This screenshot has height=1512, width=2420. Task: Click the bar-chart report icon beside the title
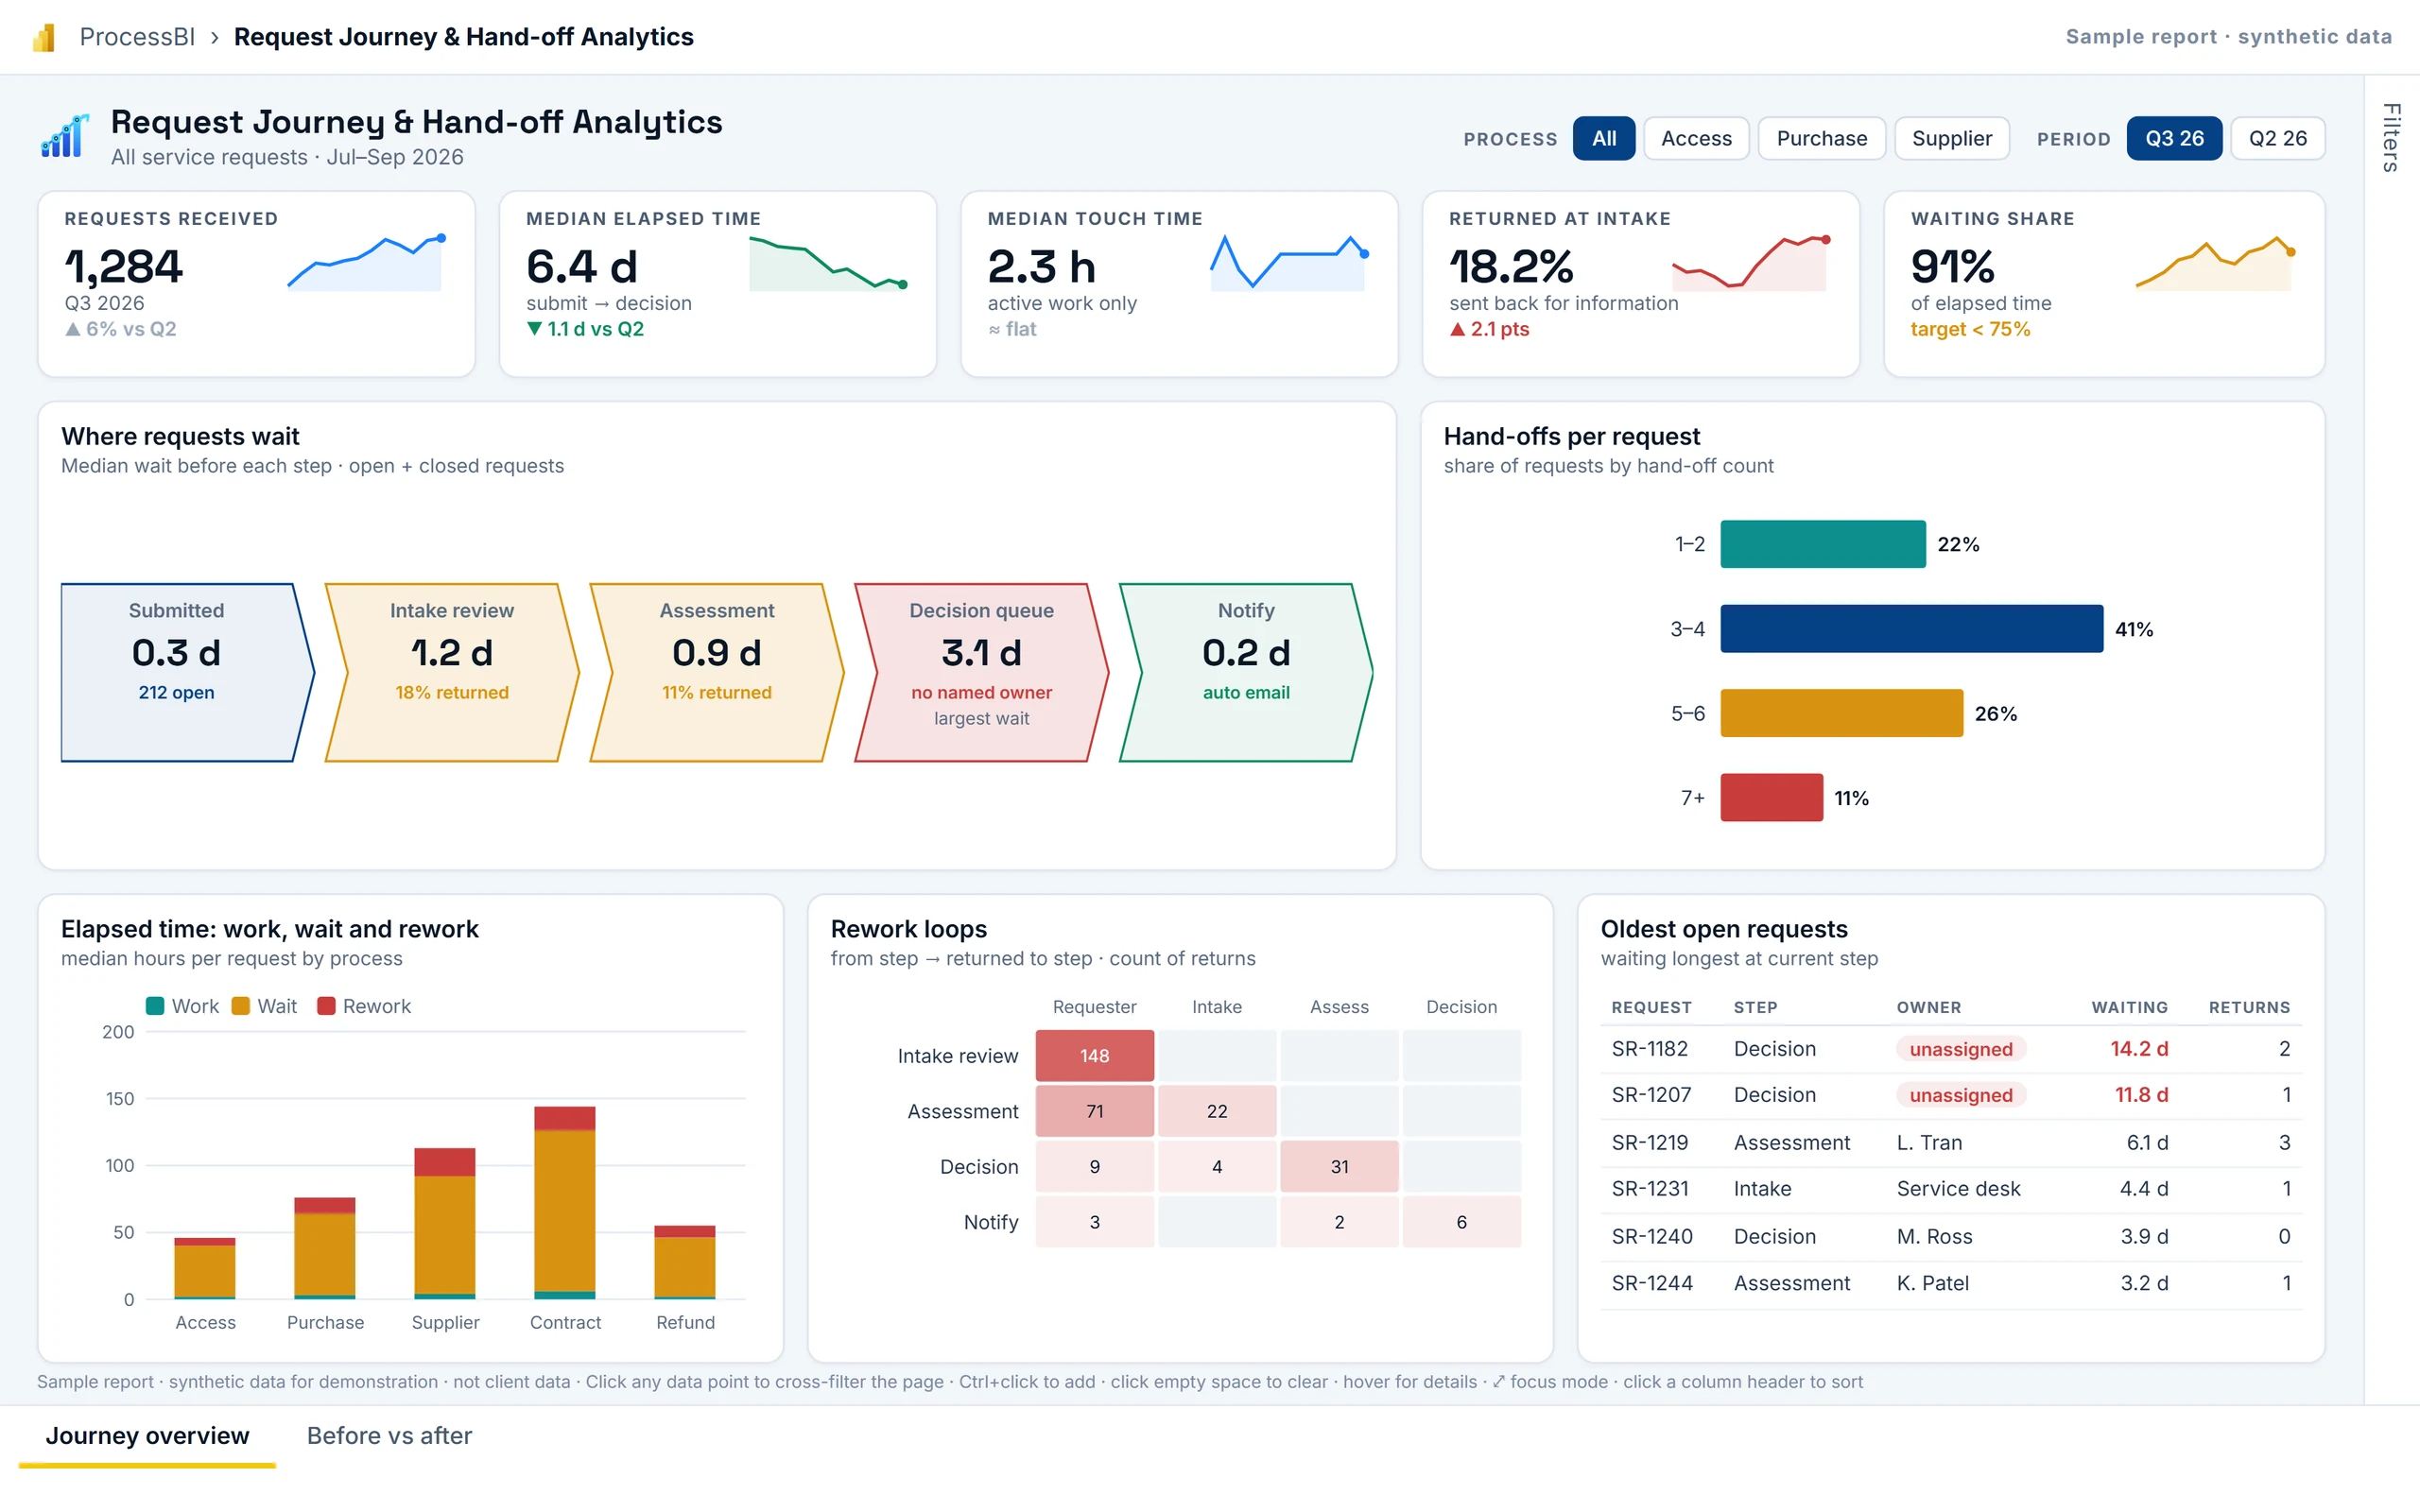pos(65,136)
